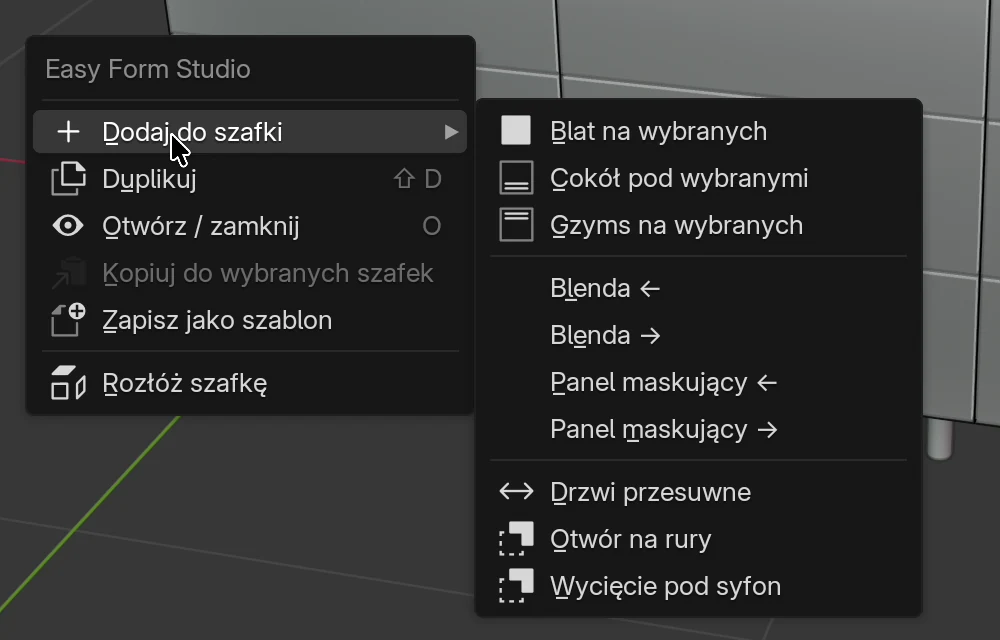Image resolution: width=1000 pixels, height=640 pixels.
Task: Click the O shortcut hint on Otwórz / zamknij
Action: (x=432, y=226)
